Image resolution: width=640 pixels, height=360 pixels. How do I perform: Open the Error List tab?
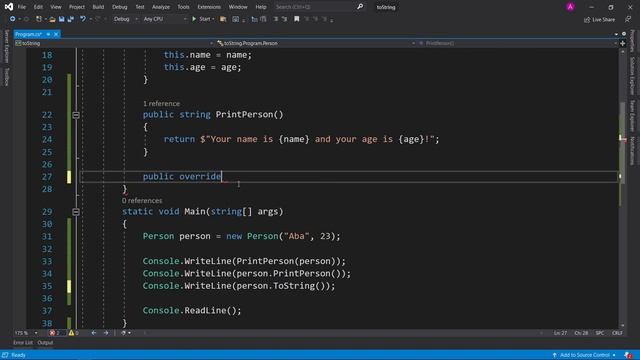23,343
